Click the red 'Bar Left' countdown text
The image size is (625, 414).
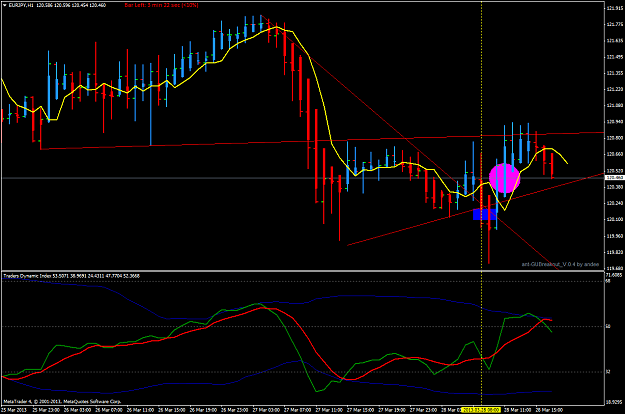pyautogui.click(x=161, y=6)
